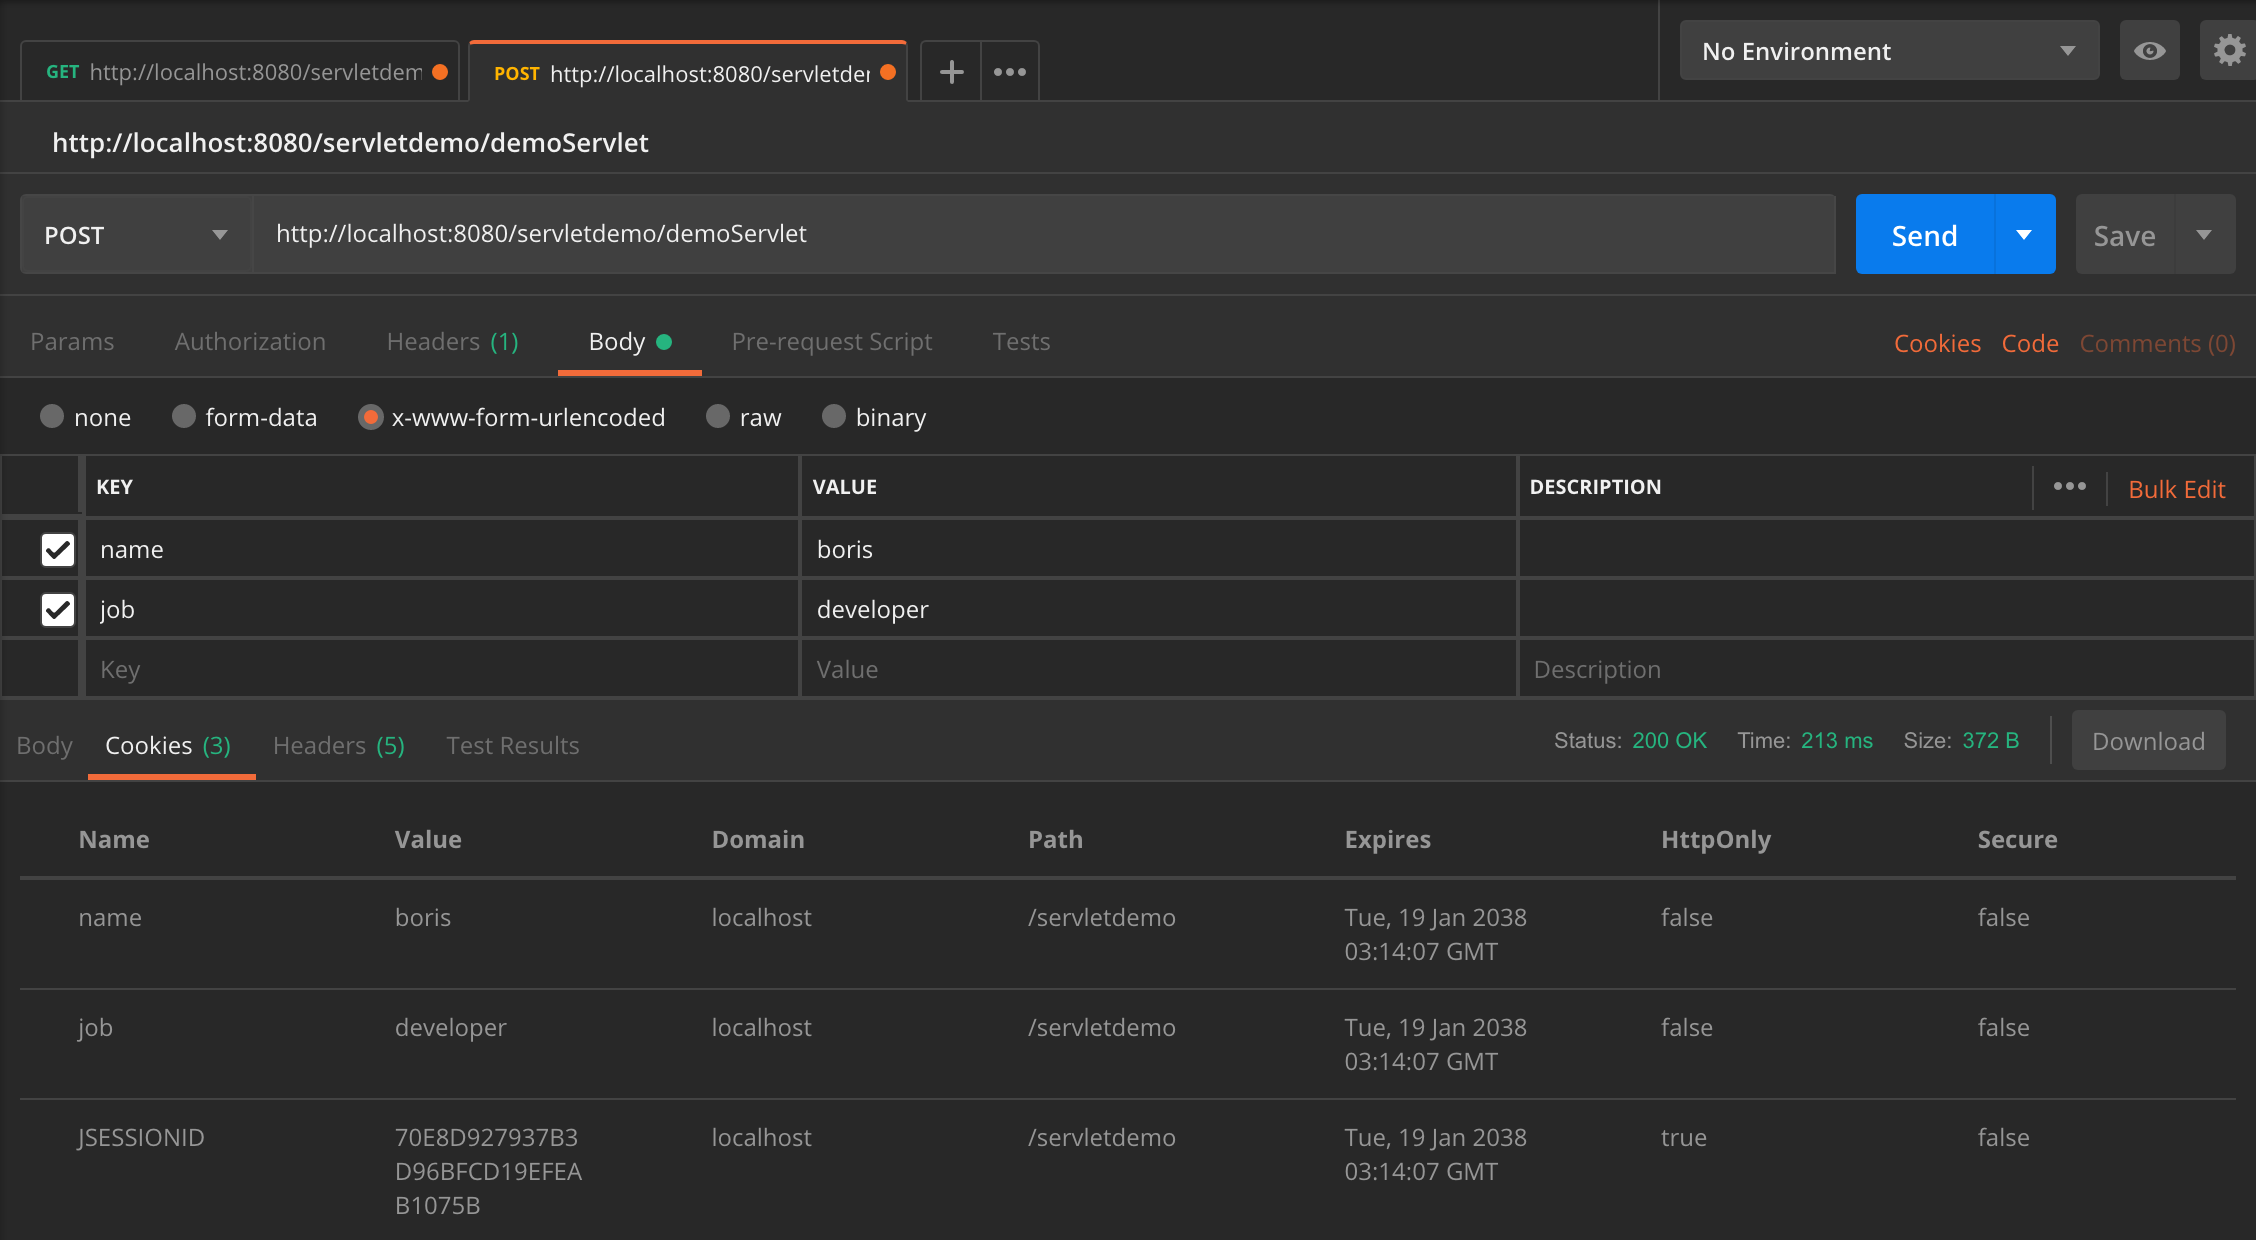Expand the Send button arrow options
2256x1240 pixels.
coord(2024,235)
